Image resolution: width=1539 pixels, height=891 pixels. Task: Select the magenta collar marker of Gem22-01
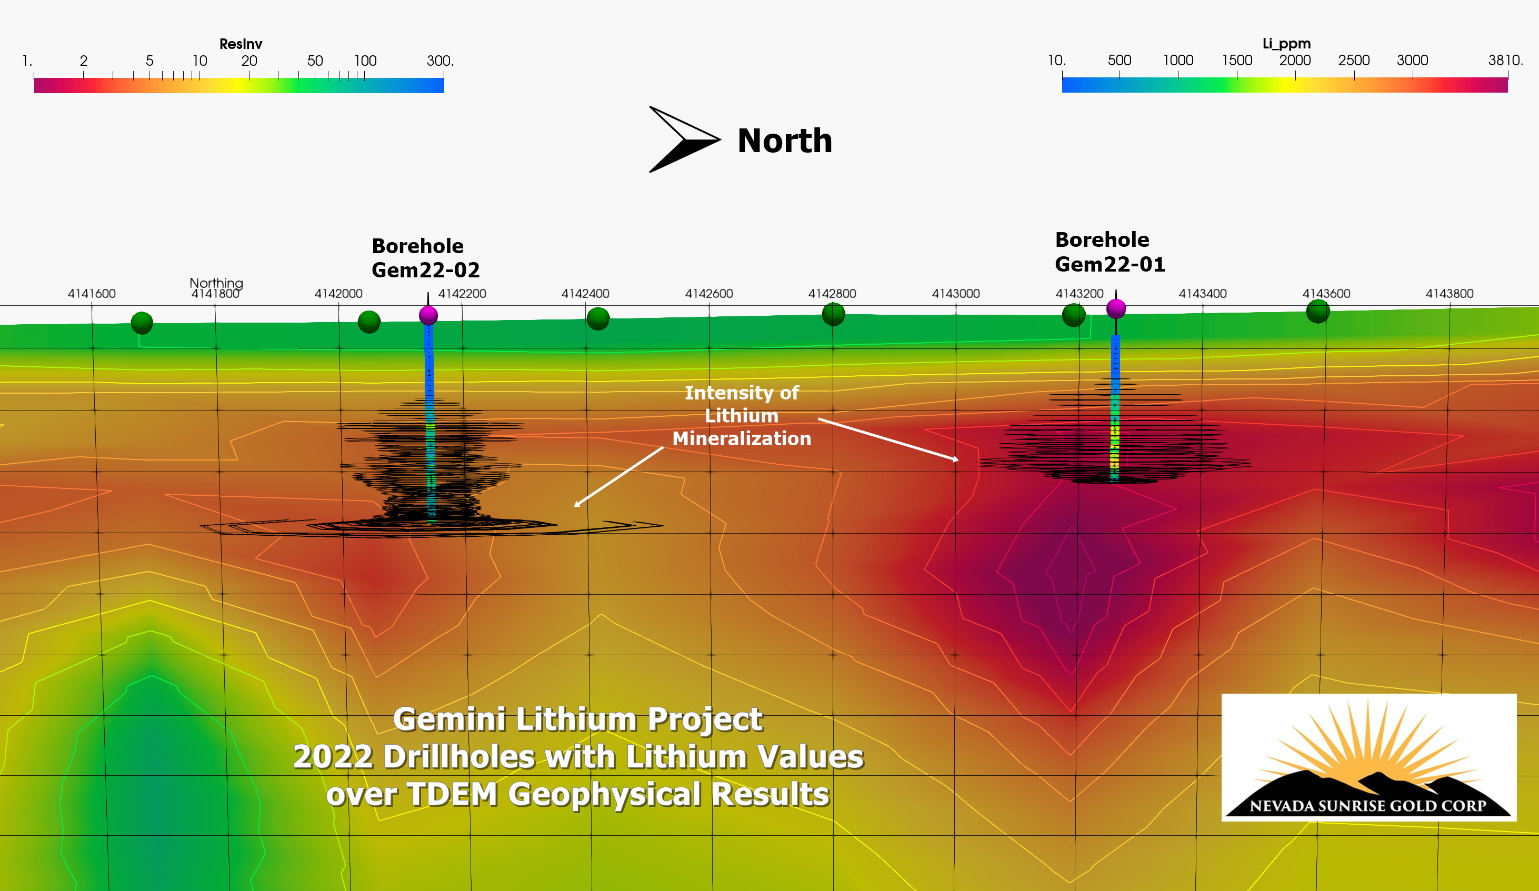1116,309
